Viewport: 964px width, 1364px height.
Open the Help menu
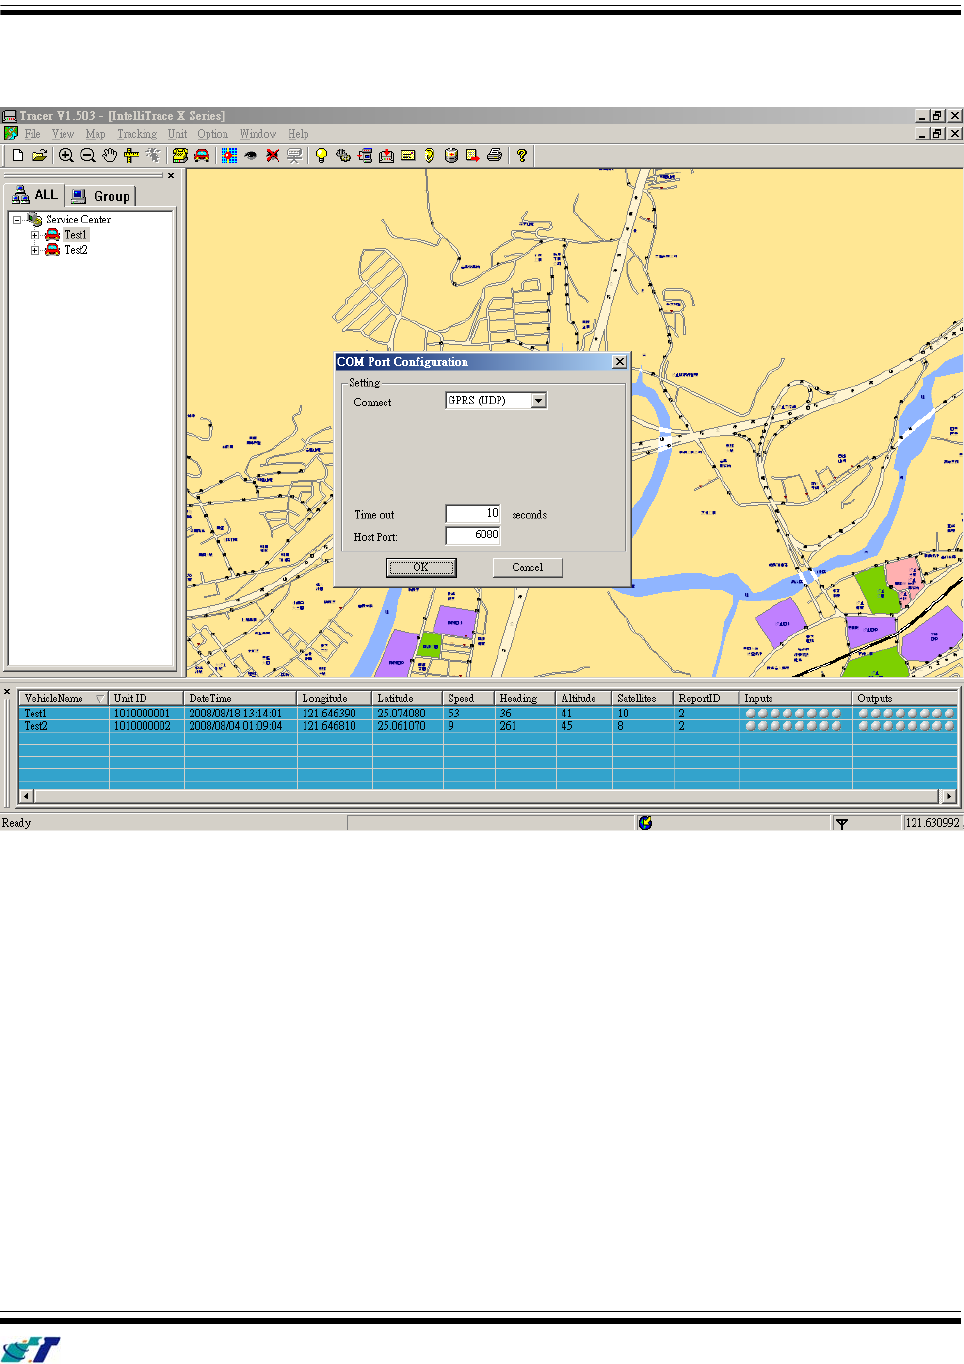(x=298, y=134)
